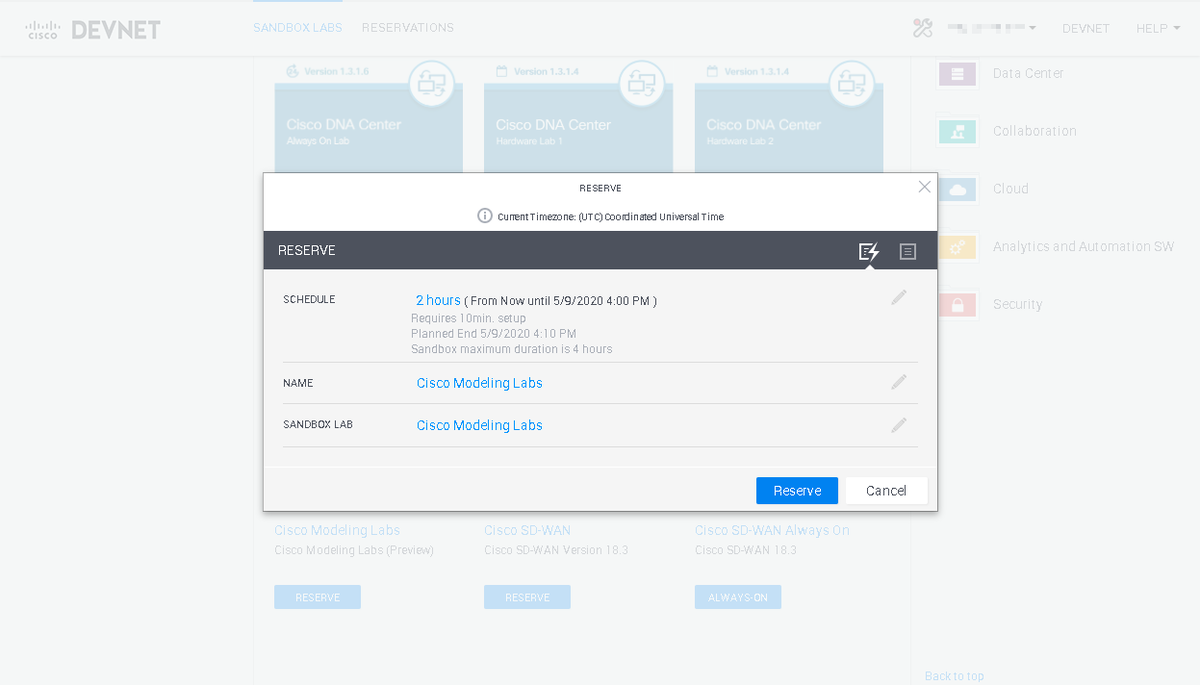Open the Sandbox Labs tab
The image size is (1200, 685).
tap(297, 28)
